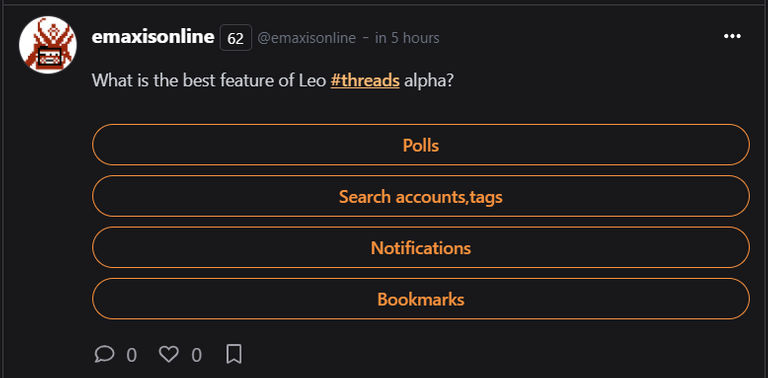The image size is (768, 378).
Task: Click the reputation badge showing 62
Action: [x=236, y=38]
